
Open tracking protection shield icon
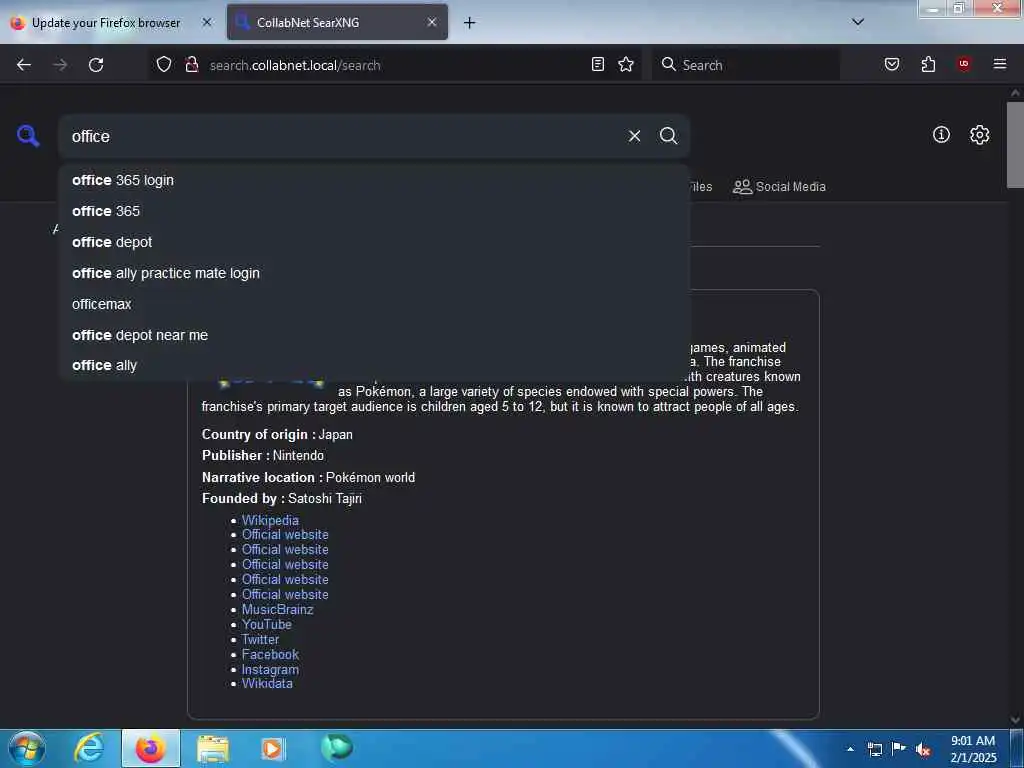point(164,65)
